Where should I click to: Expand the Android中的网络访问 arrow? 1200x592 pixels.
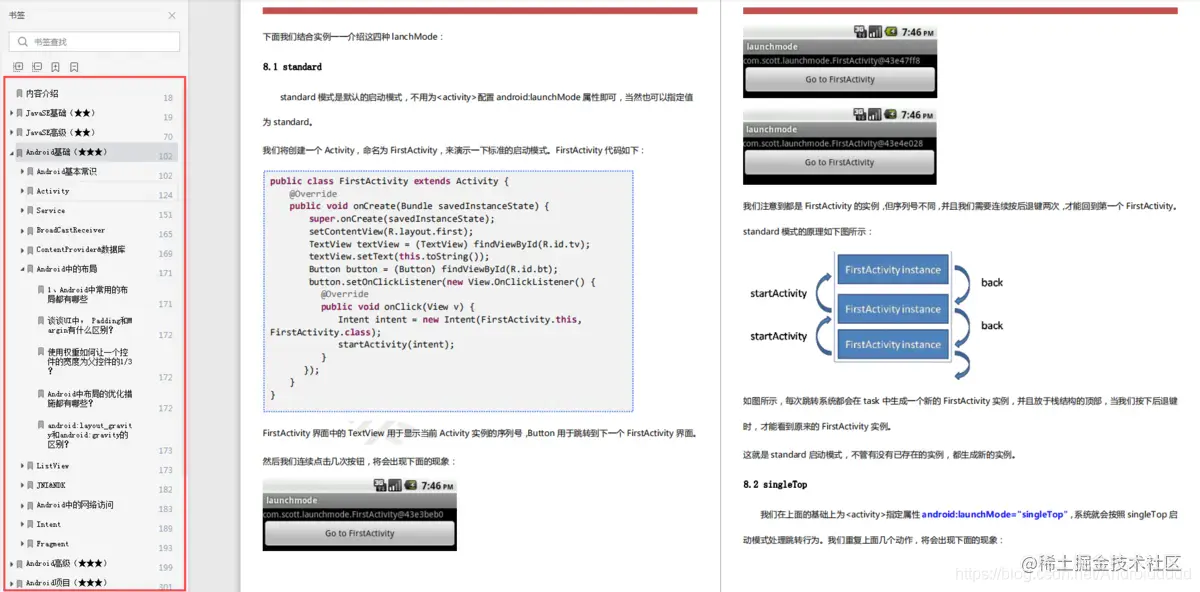[22, 505]
